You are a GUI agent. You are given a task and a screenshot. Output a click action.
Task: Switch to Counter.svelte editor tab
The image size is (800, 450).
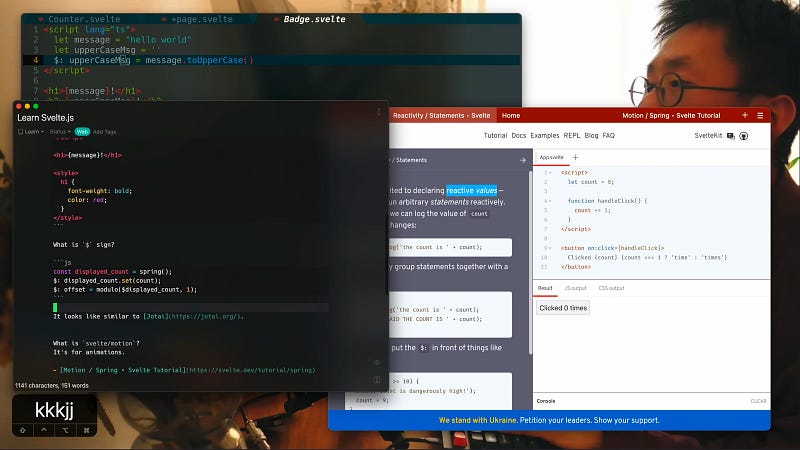[x=84, y=19]
